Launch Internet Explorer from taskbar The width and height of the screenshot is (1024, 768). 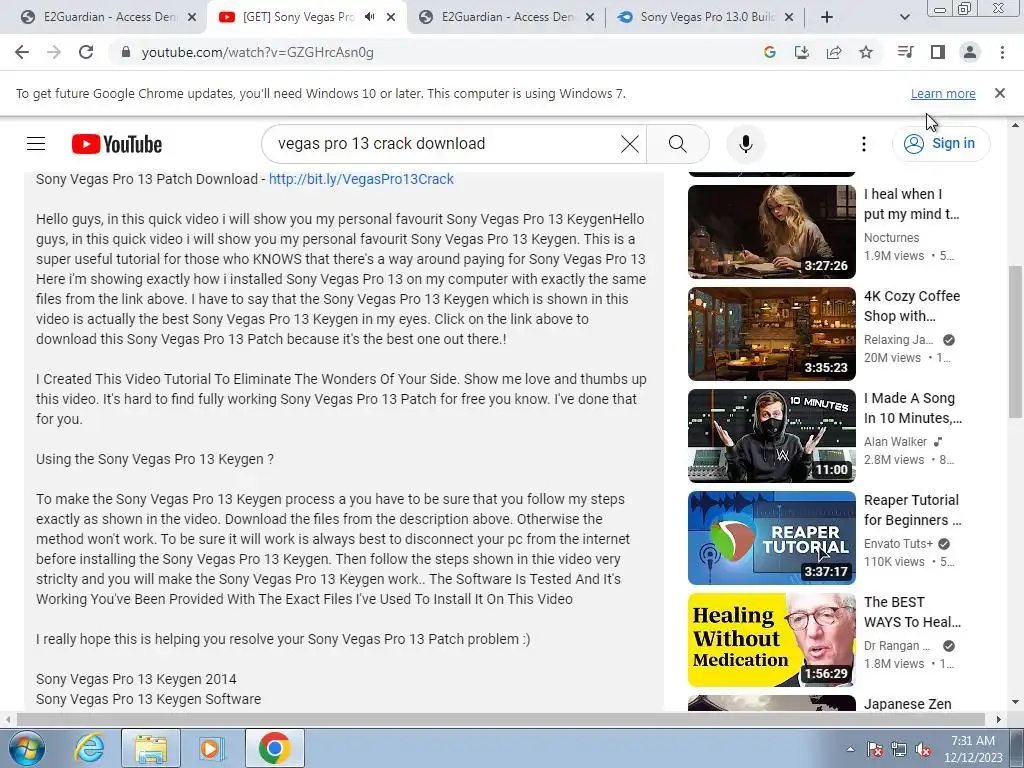pyautogui.click(x=89, y=748)
